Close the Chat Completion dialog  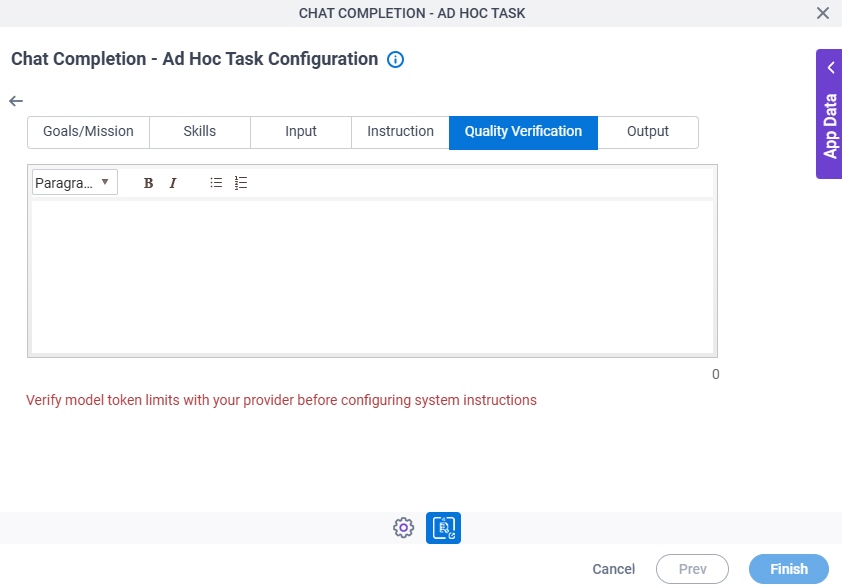822,13
